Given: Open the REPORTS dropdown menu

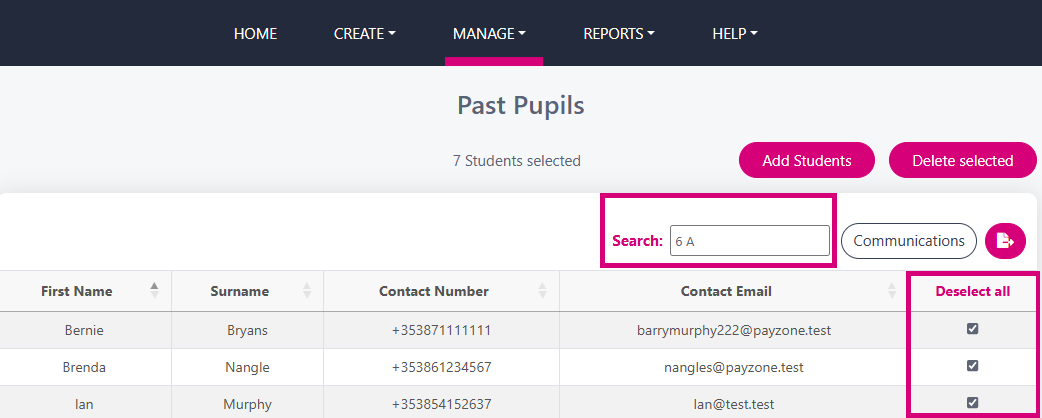Looking at the screenshot, I should click(619, 33).
